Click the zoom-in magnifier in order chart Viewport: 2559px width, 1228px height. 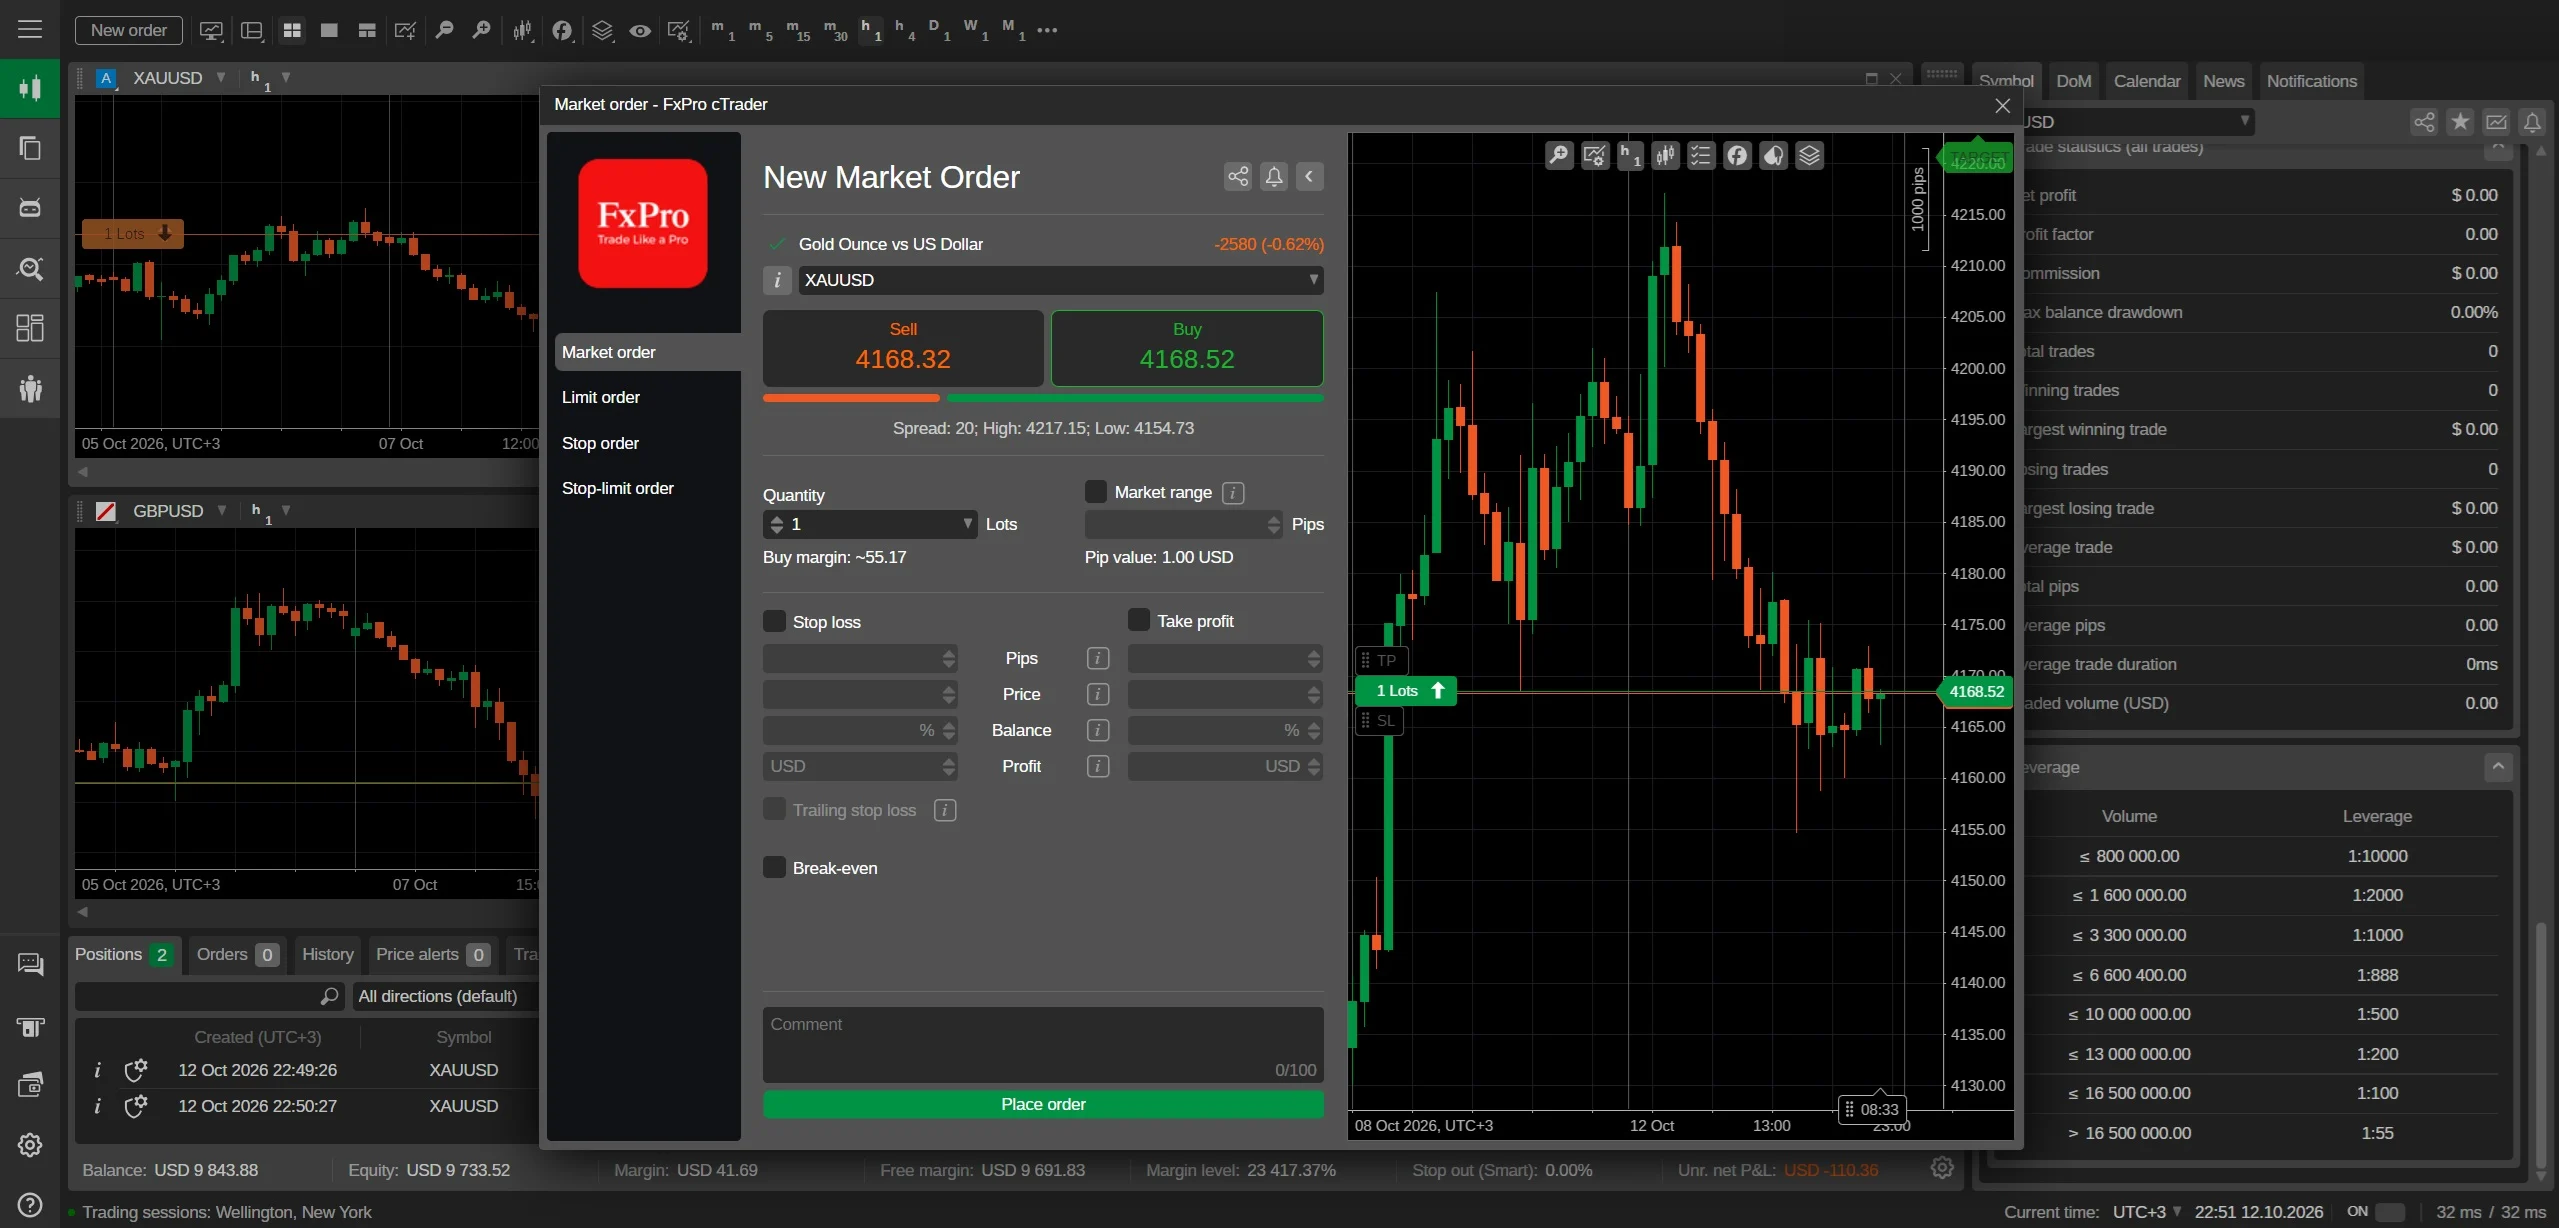1558,155
